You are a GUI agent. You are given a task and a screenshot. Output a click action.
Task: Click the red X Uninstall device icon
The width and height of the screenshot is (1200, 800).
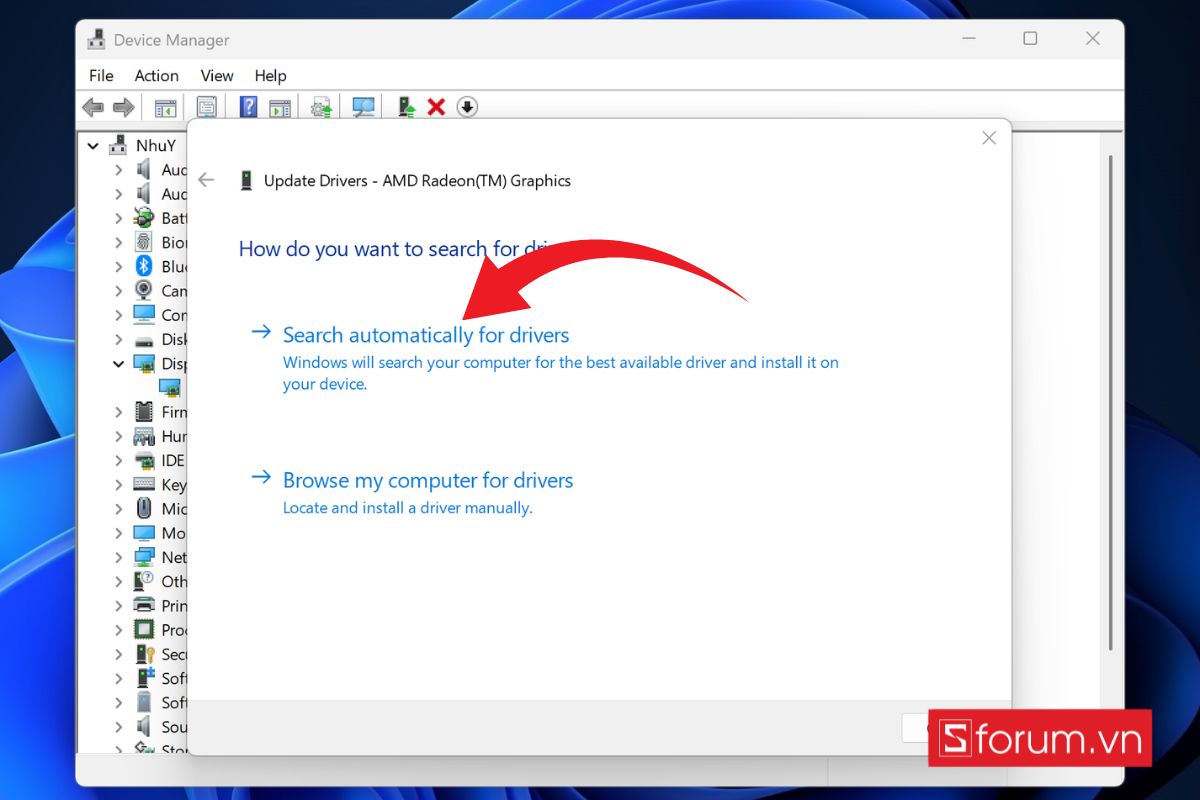click(x=436, y=107)
